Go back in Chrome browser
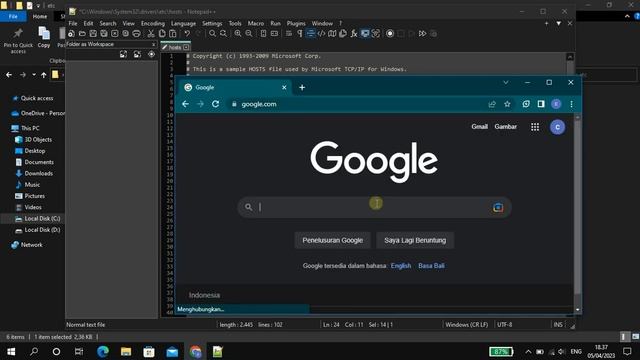 185,104
